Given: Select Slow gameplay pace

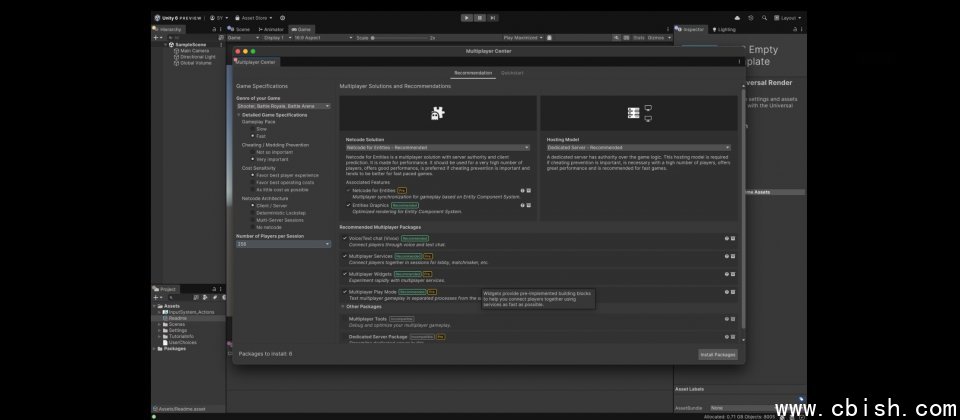Looking at the screenshot, I should pyautogui.click(x=253, y=129).
